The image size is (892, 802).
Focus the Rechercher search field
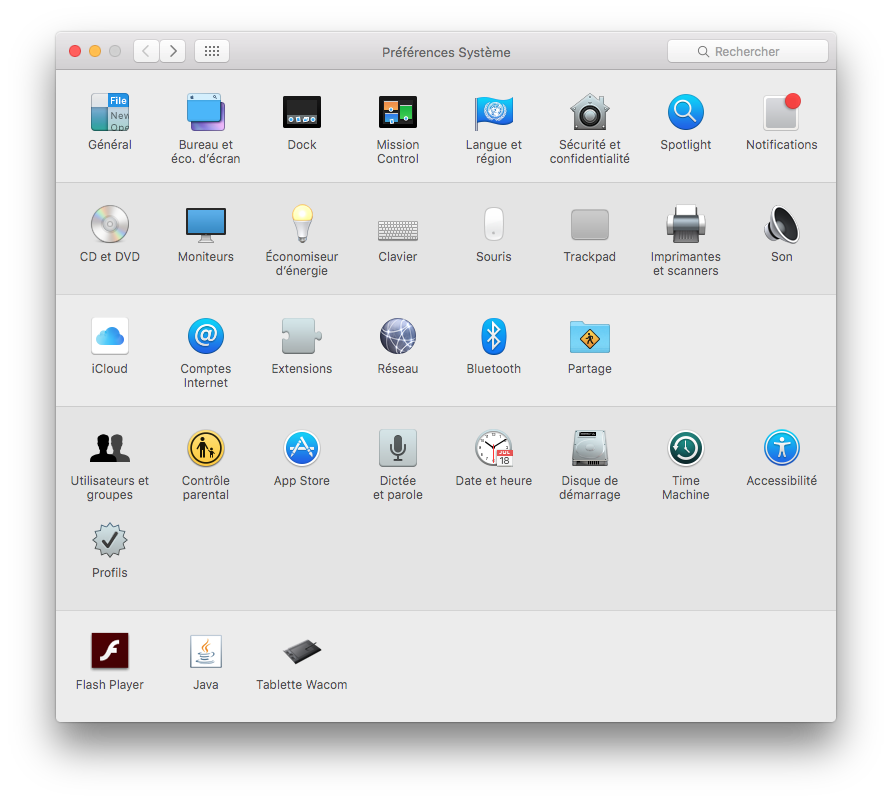tap(748, 51)
